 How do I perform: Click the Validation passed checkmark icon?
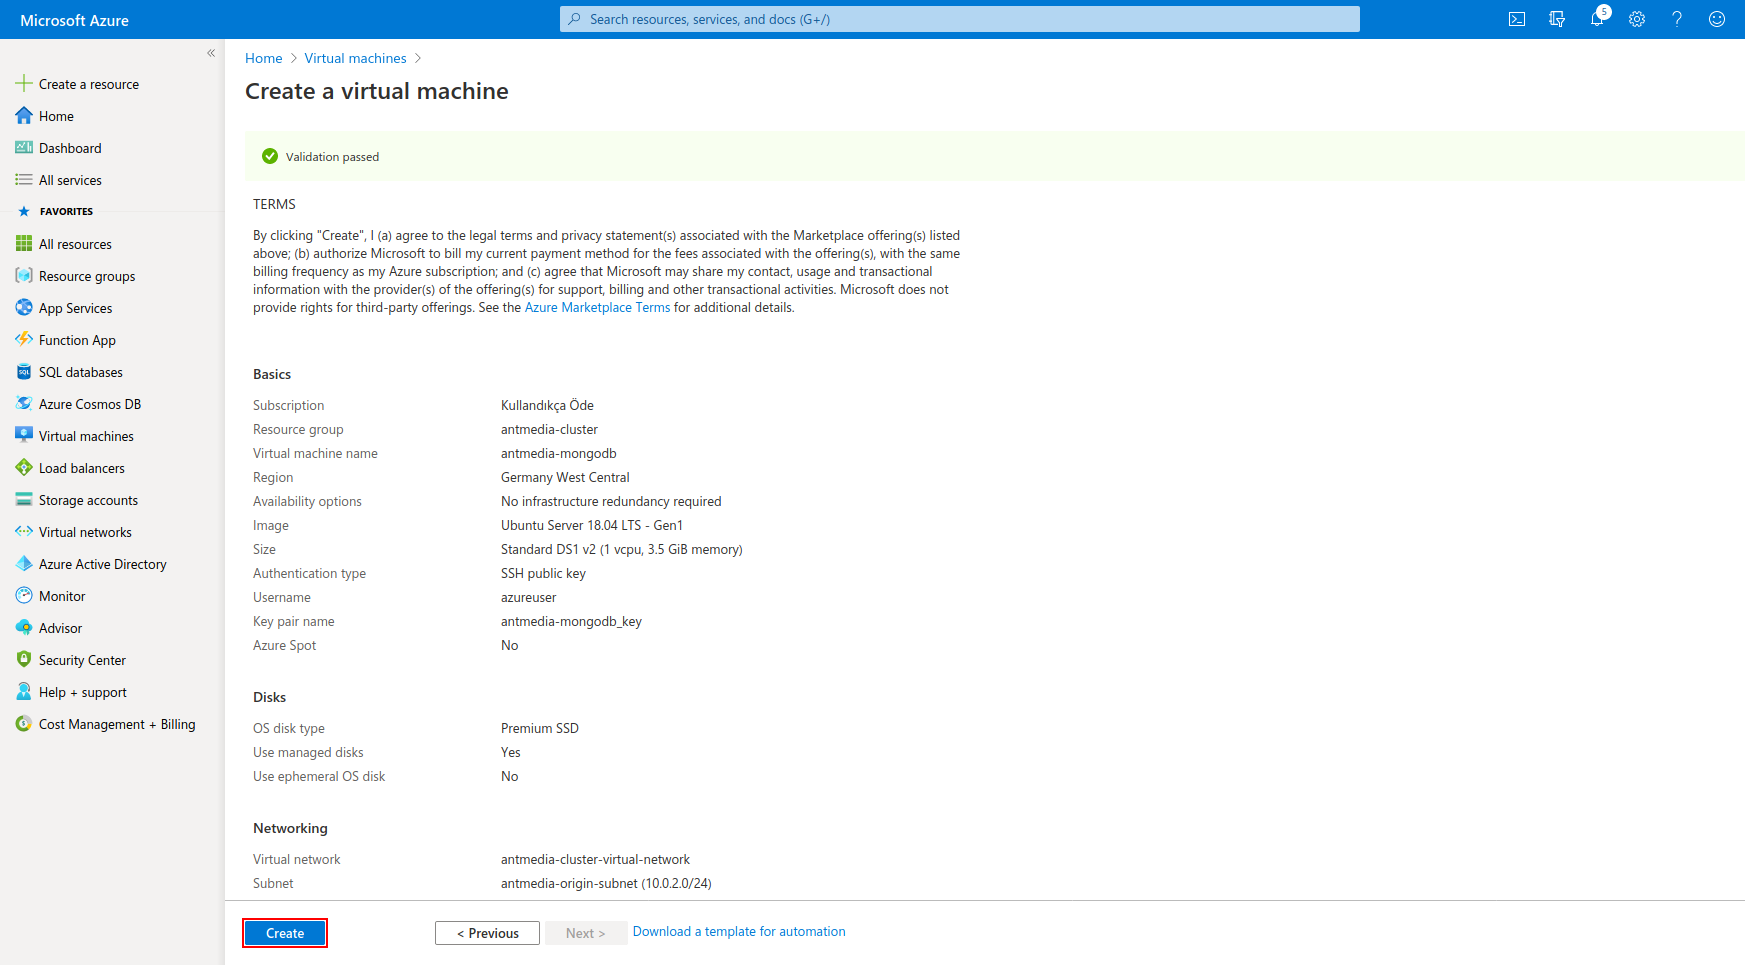coord(270,156)
